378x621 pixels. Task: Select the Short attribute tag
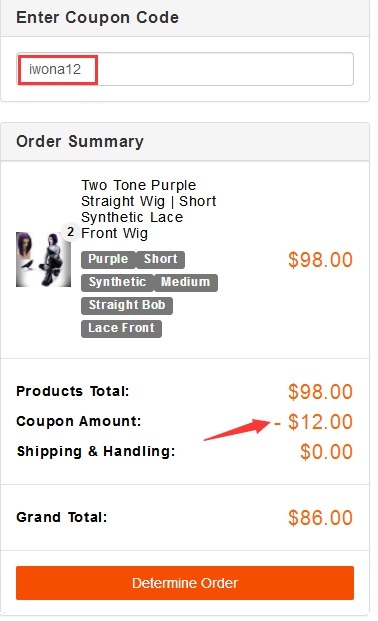(x=160, y=259)
